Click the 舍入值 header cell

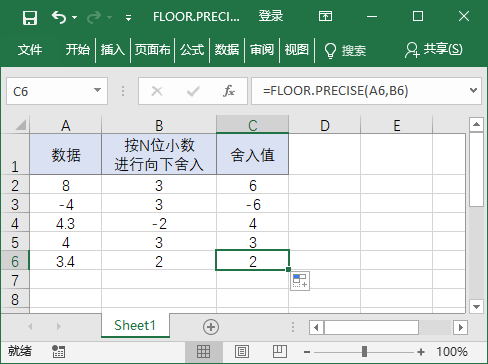pyautogui.click(x=253, y=154)
